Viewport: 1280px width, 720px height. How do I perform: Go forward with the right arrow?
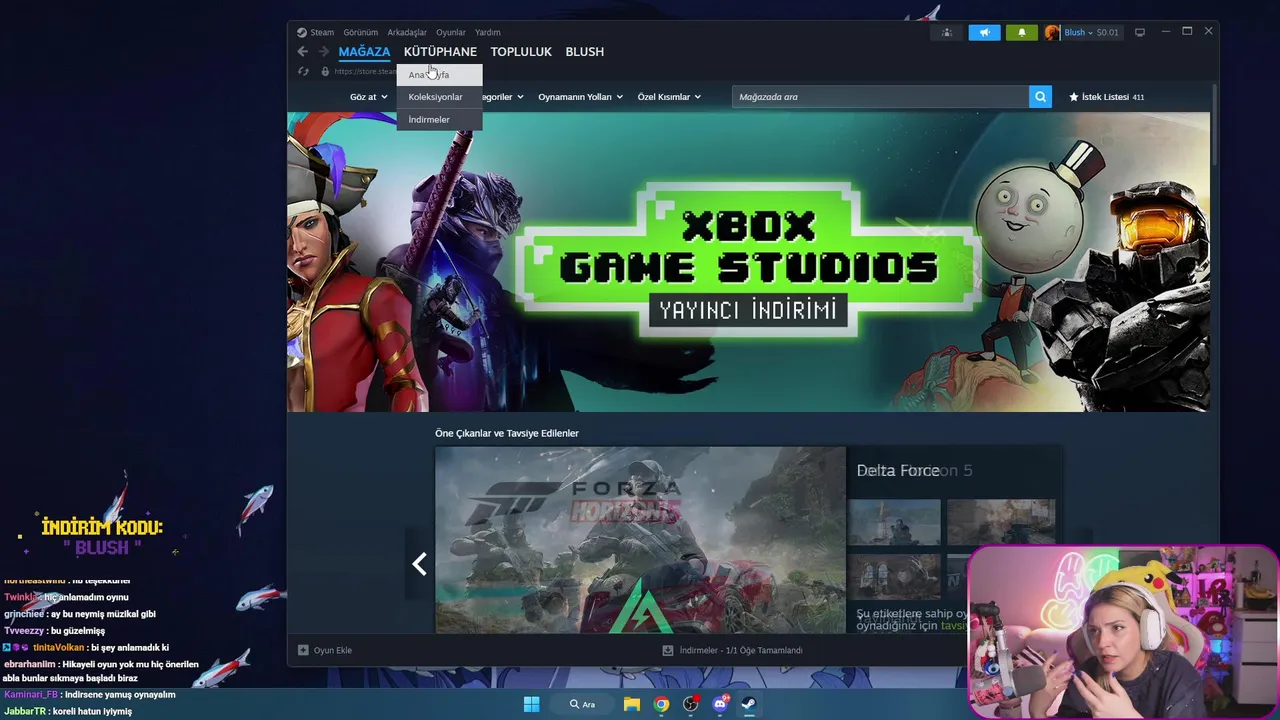[x=323, y=52]
